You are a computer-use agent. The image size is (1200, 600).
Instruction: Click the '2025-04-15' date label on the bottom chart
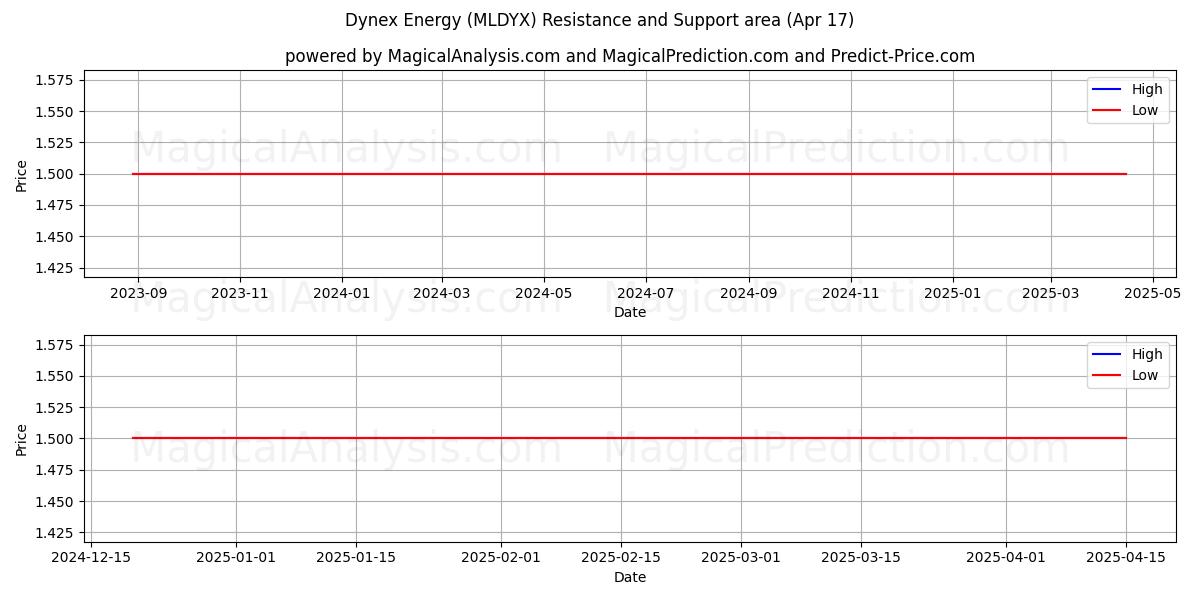[1125, 558]
